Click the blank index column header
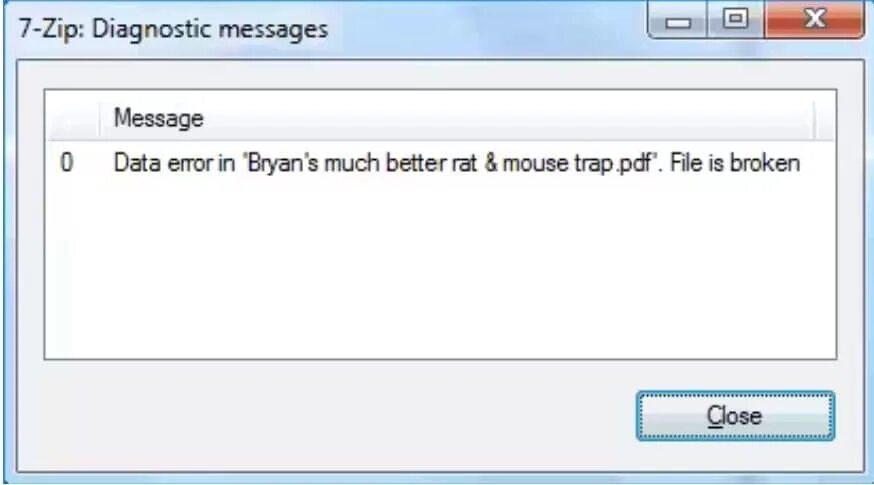Screen dimensions: 874x485 pyautogui.click(x=72, y=118)
